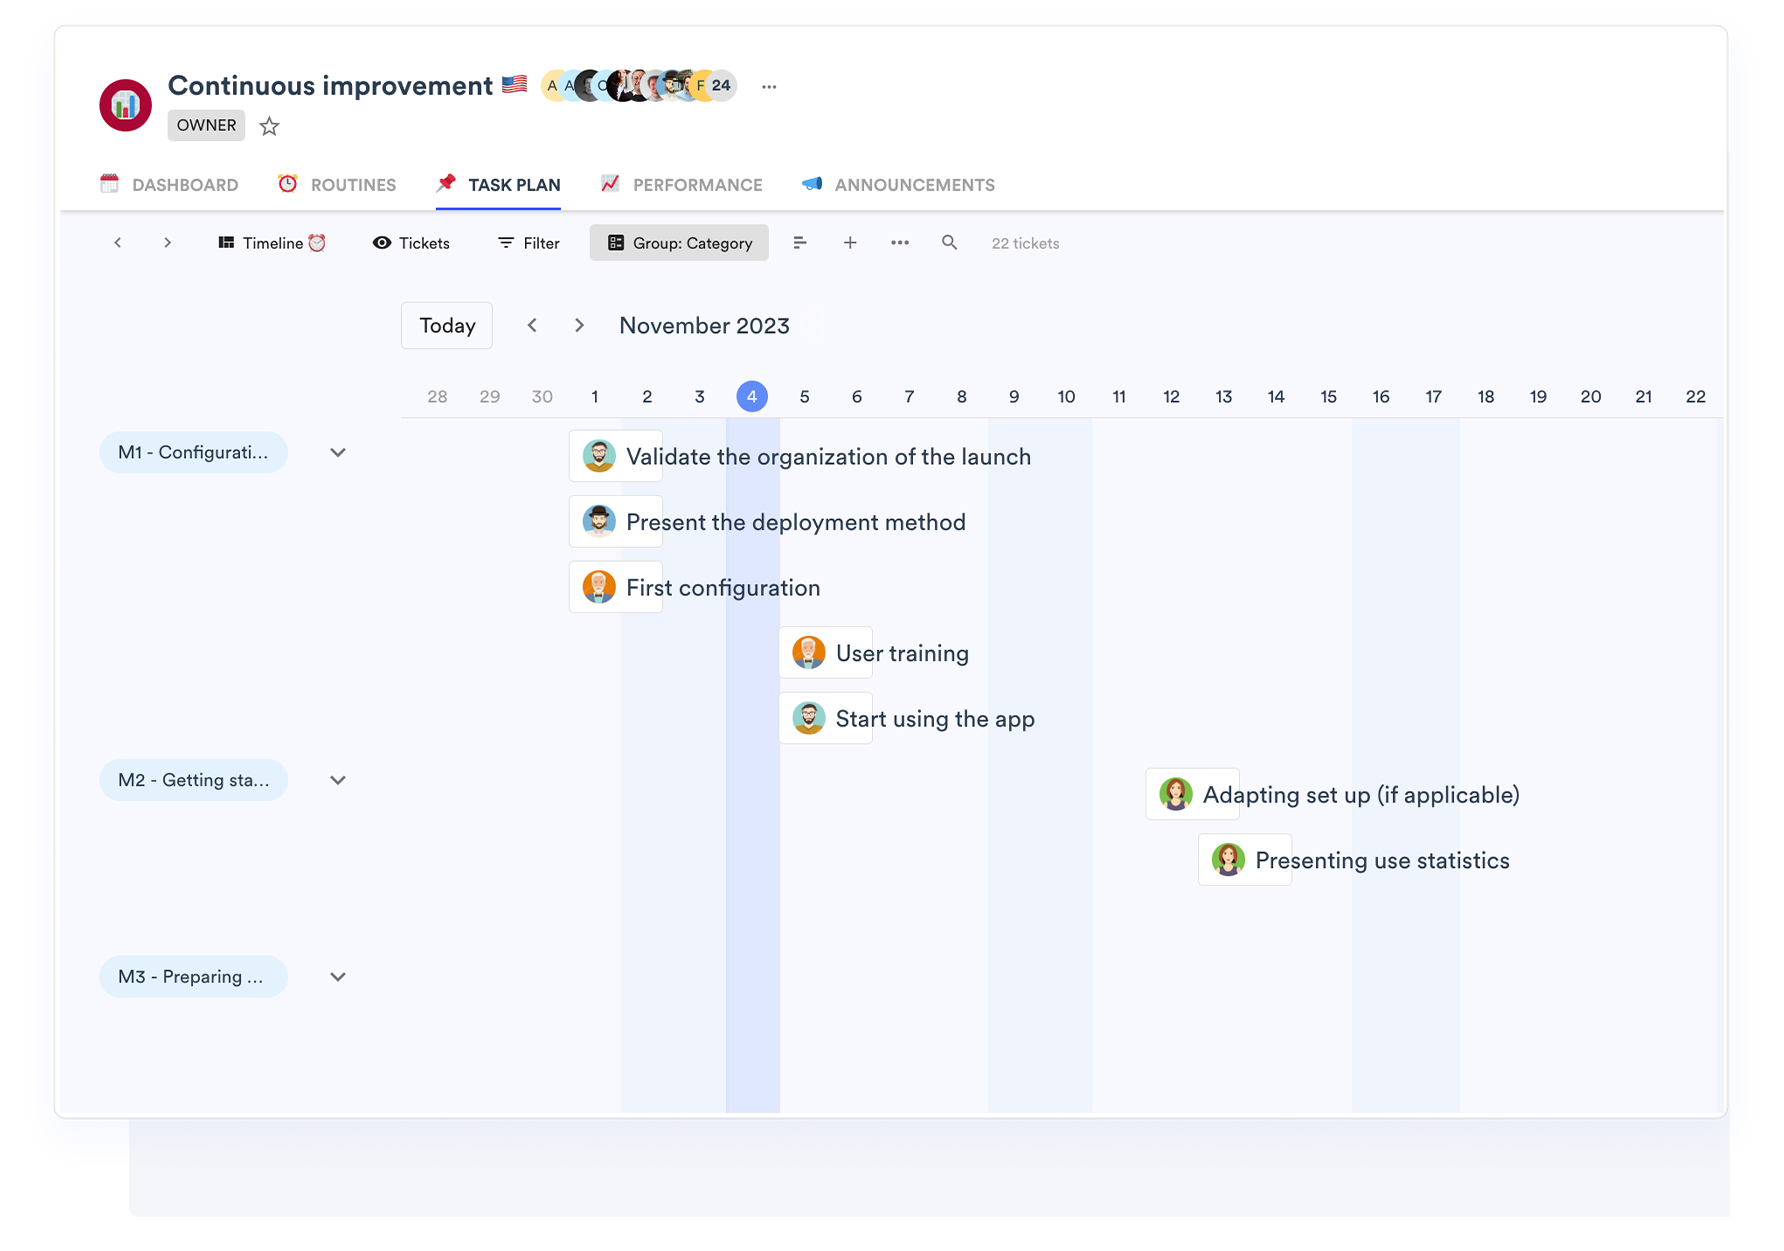Go to the previous month in calendar
The image size is (1784, 1251).
click(x=532, y=326)
